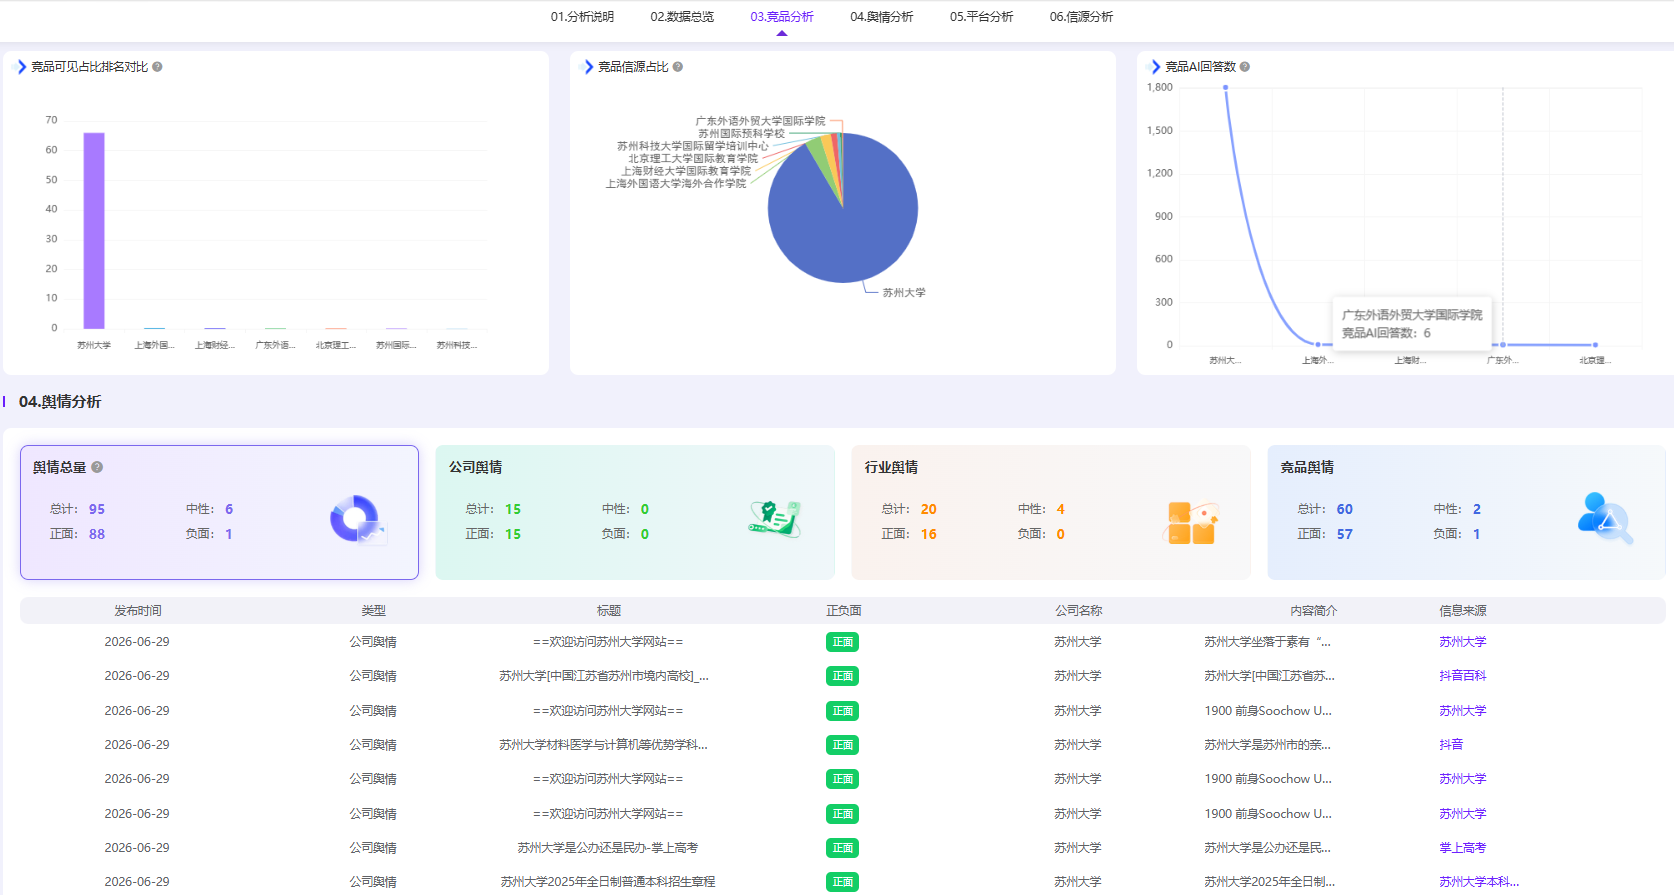The height and width of the screenshot is (895, 1674).
Task: Click total value 20 in 行业舆情 card
Action: 929,509
